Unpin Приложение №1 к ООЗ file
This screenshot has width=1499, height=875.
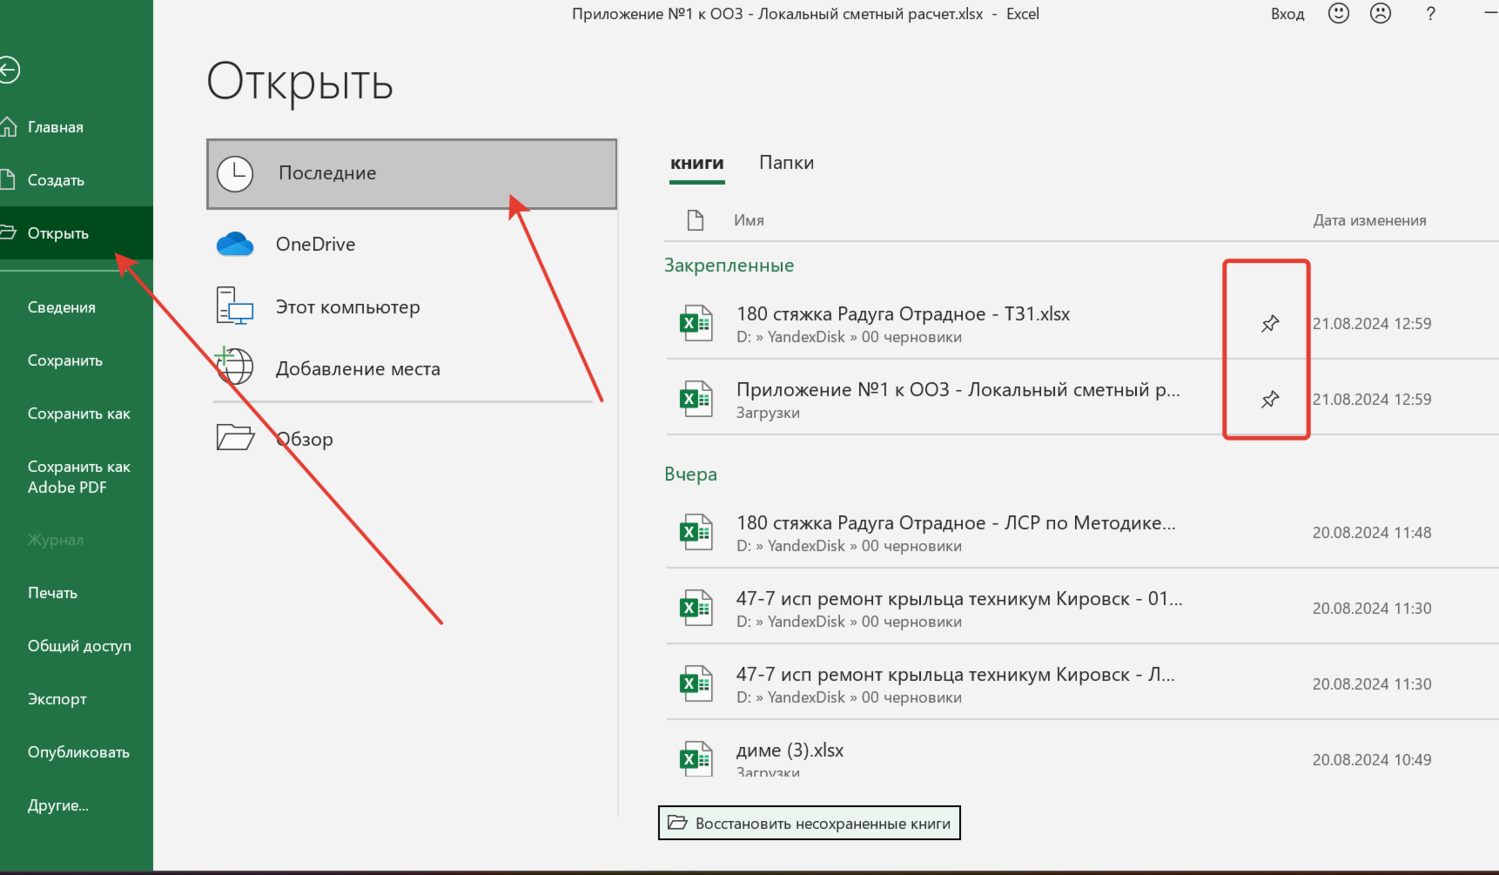[x=1270, y=399]
